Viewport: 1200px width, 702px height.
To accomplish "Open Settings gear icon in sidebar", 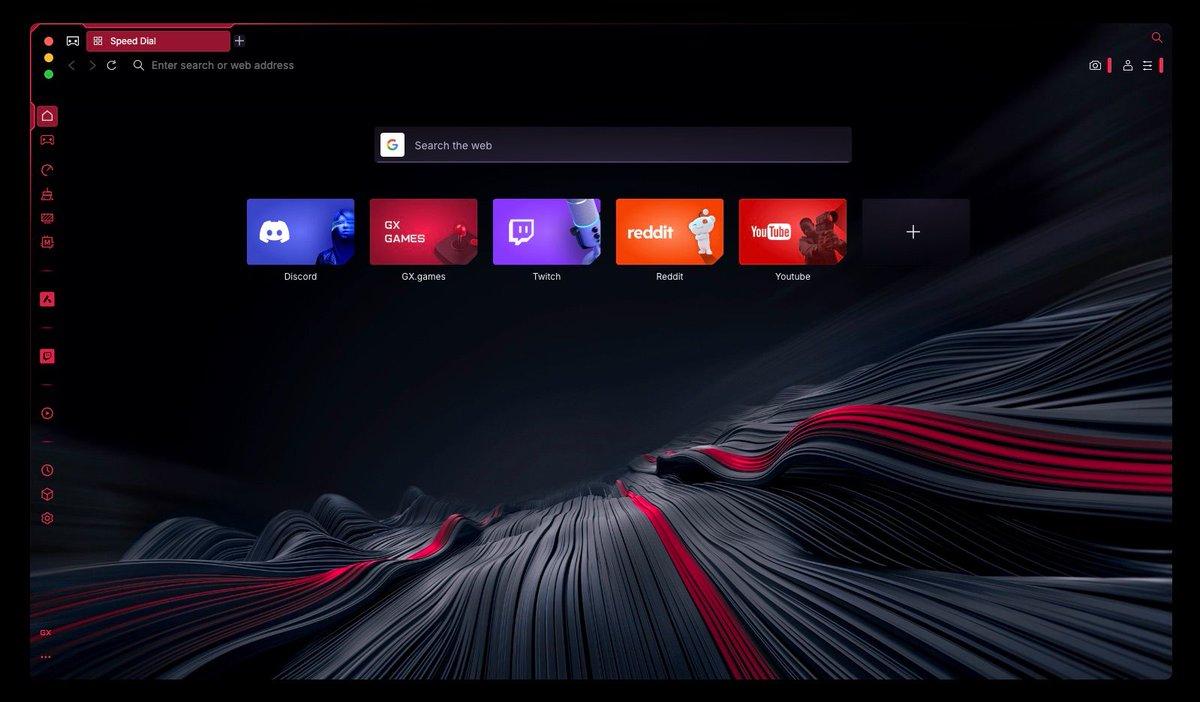I will pos(47,518).
